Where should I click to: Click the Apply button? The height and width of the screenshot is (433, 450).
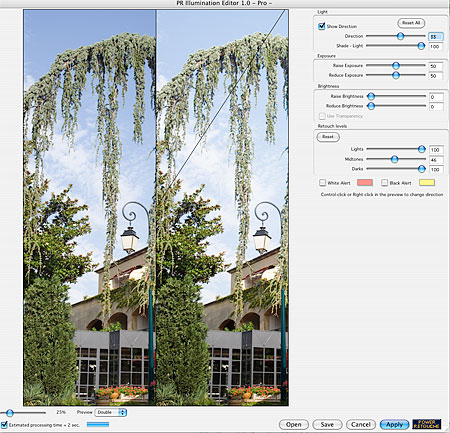click(394, 424)
